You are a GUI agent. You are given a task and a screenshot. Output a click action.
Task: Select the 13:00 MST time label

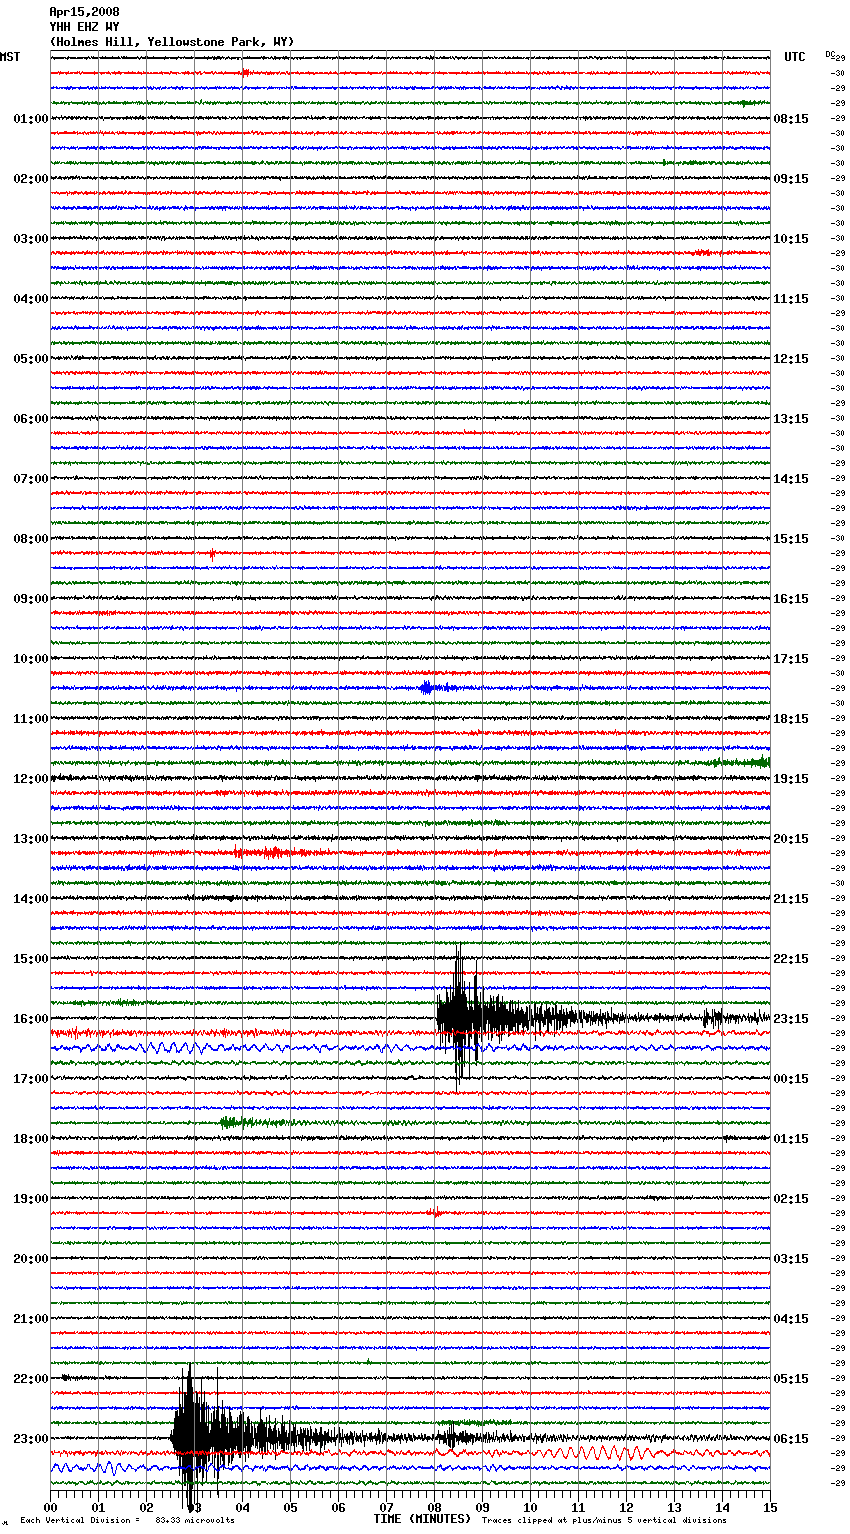[x=31, y=839]
